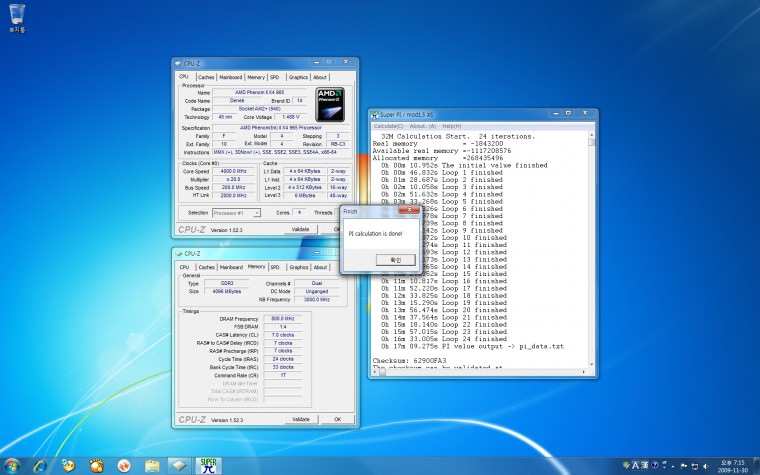The image size is (760, 475).
Task: Click the 'Checksum: 62900FA3' line
Action: click(409, 361)
